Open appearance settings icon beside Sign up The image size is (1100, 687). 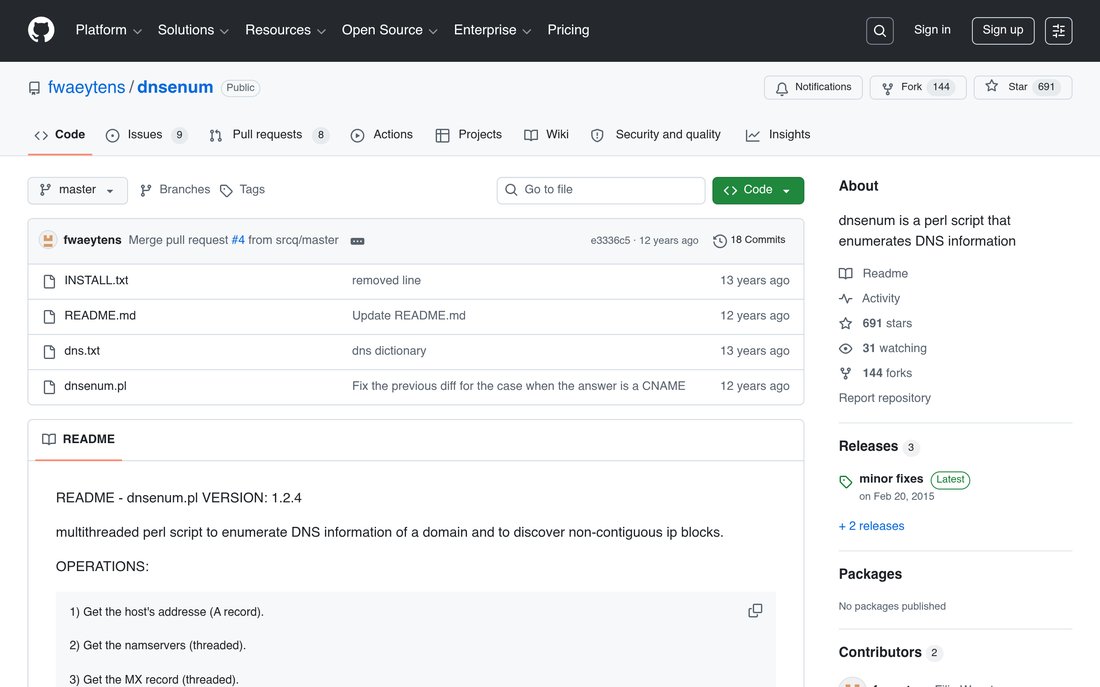tap(1058, 31)
